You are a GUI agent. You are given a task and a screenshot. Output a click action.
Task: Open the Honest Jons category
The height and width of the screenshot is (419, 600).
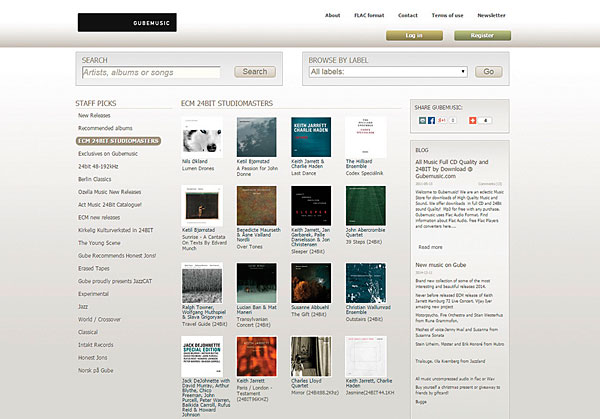coord(93,358)
